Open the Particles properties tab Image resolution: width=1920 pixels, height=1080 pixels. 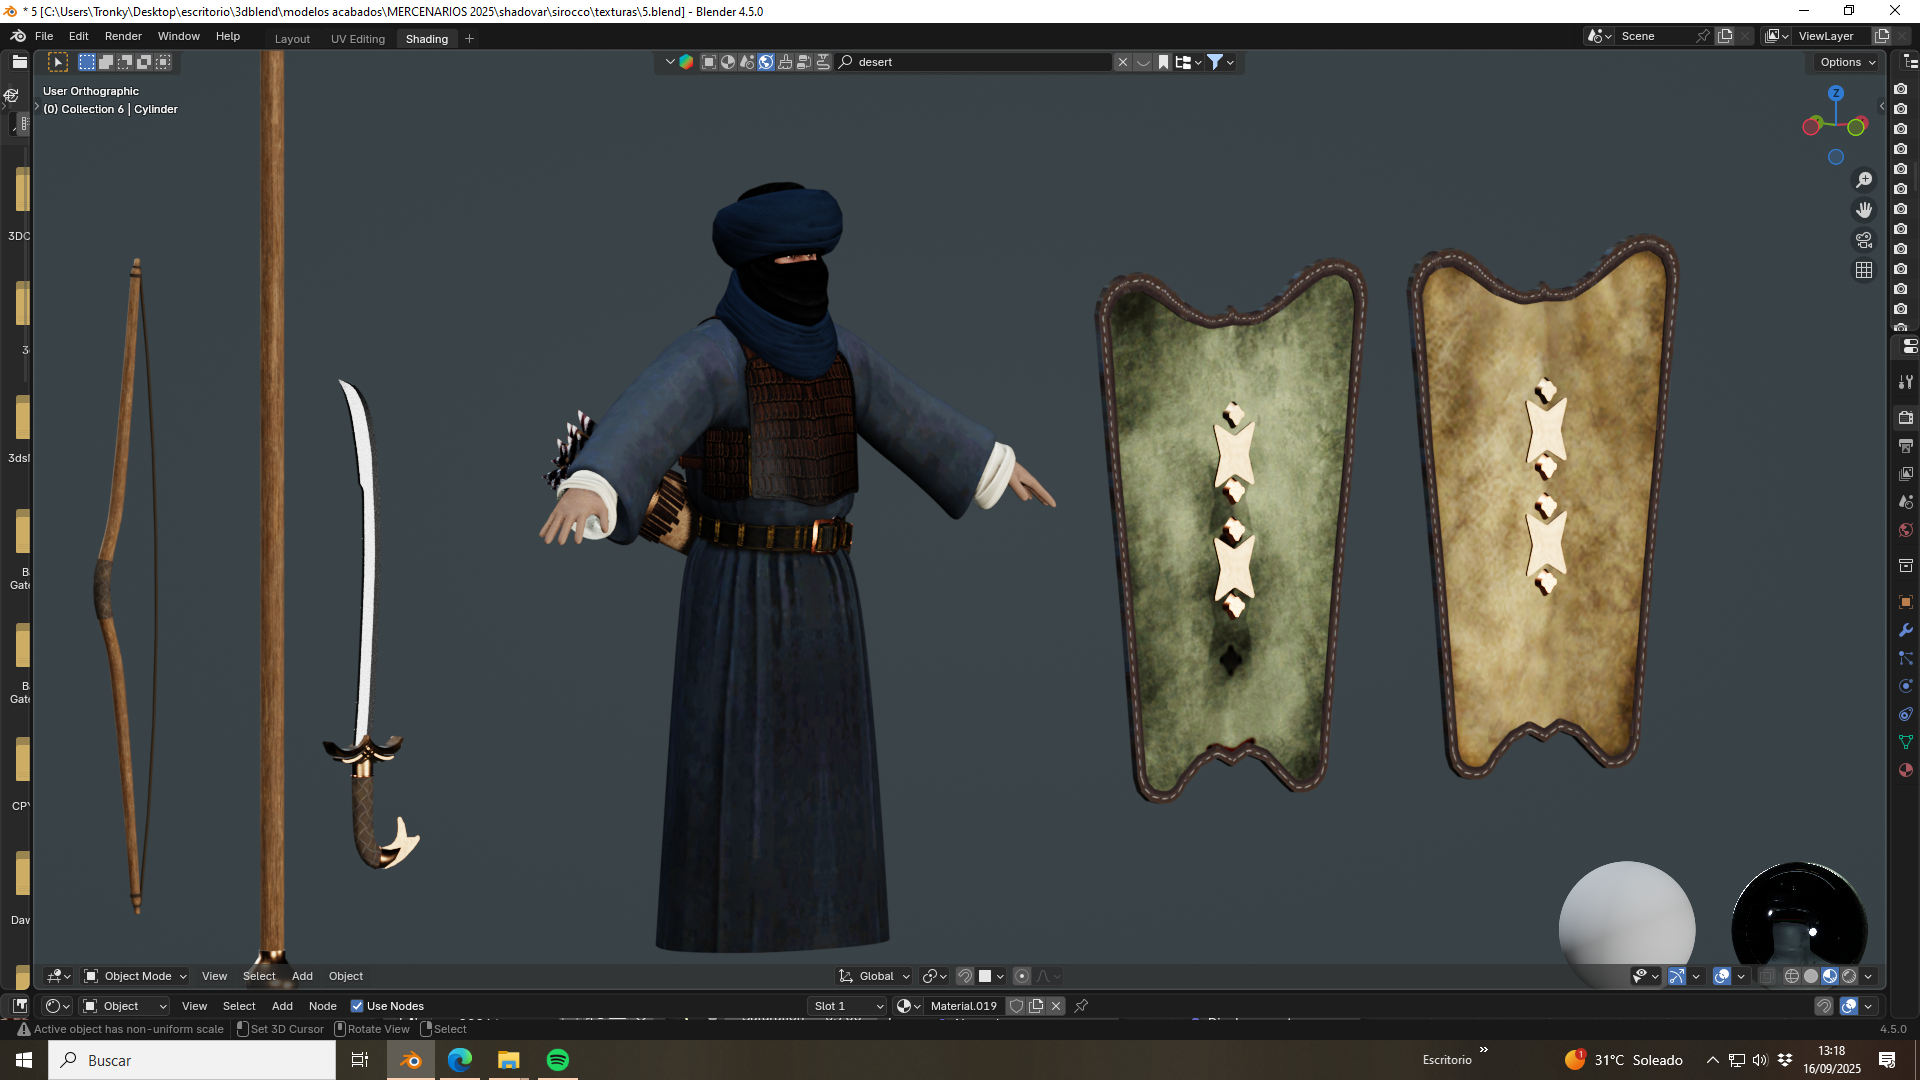click(x=1906, y=658)
